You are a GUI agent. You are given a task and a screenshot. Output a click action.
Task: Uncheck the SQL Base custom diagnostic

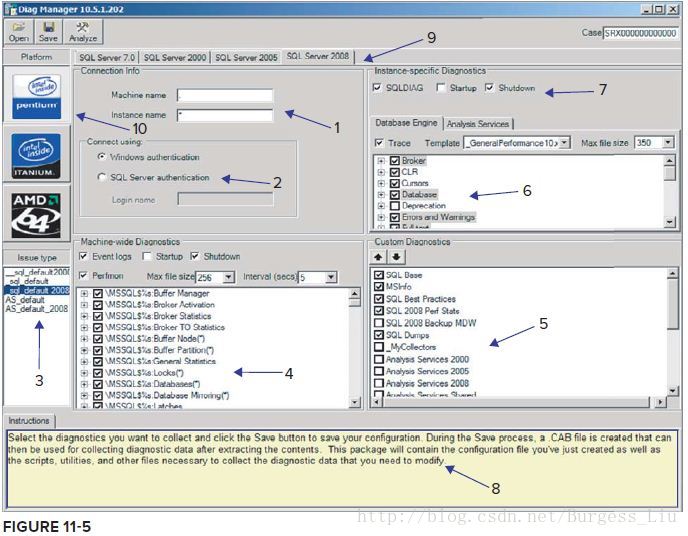(379, 275)
